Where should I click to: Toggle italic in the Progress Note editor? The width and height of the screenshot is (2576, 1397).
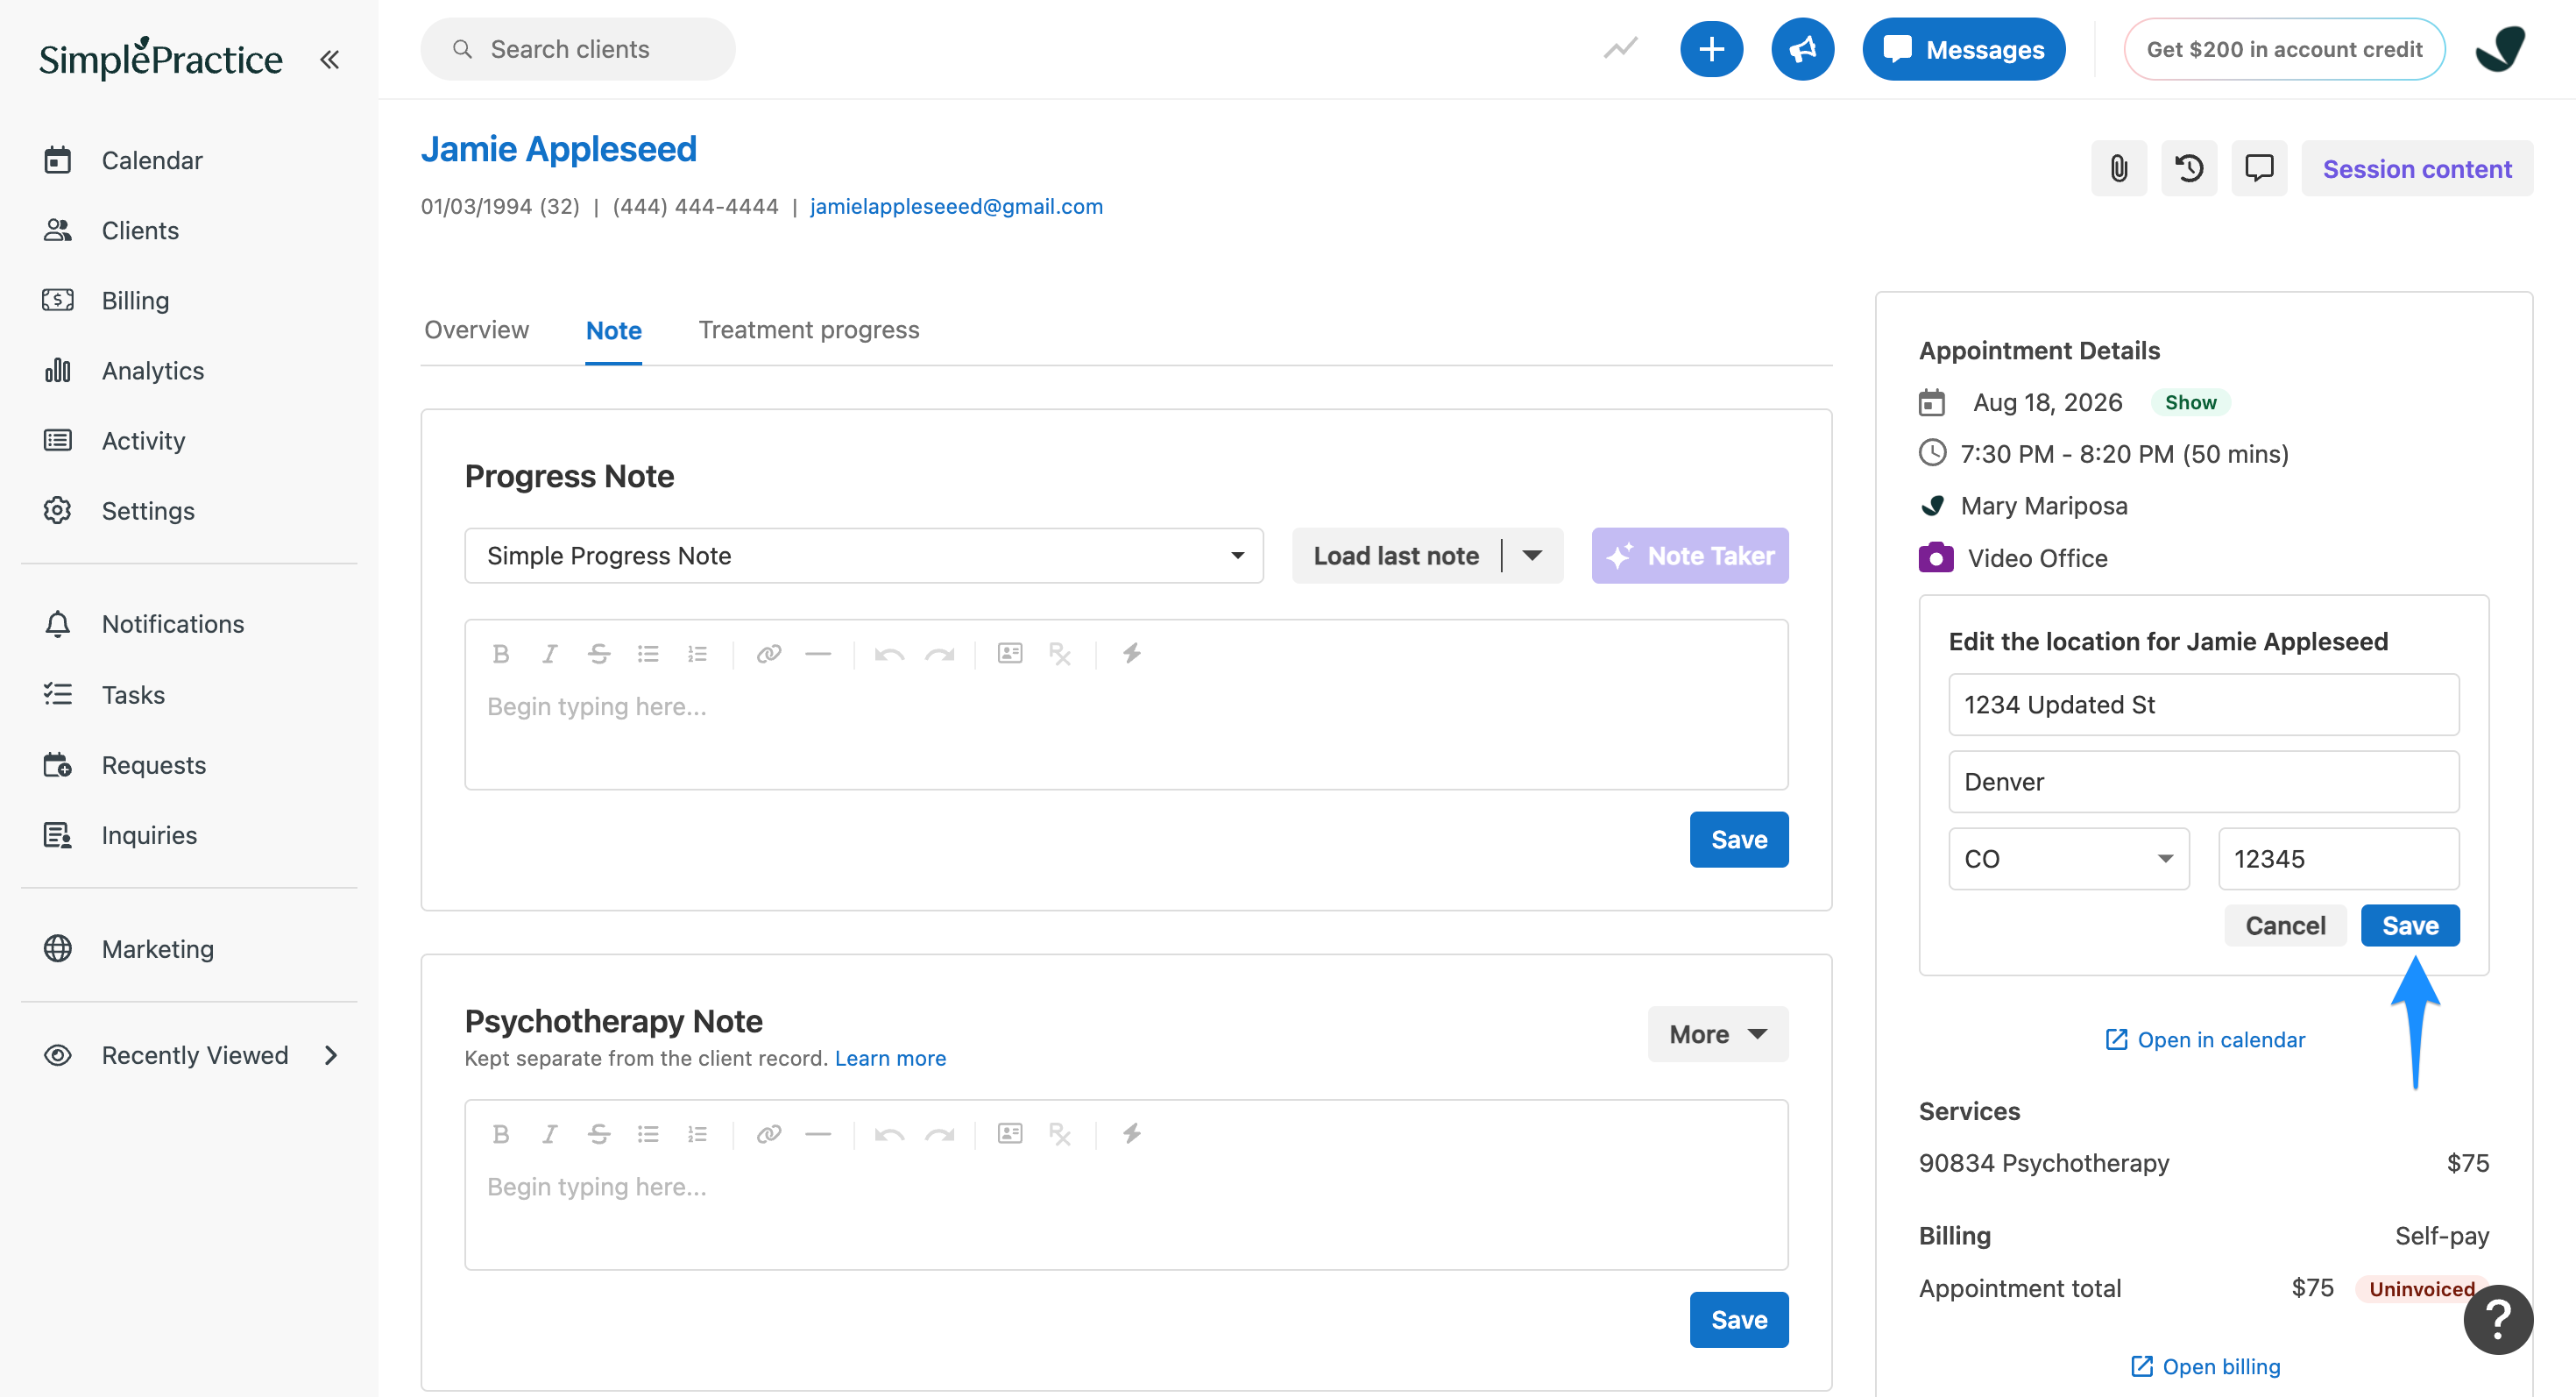pos(549,654)
